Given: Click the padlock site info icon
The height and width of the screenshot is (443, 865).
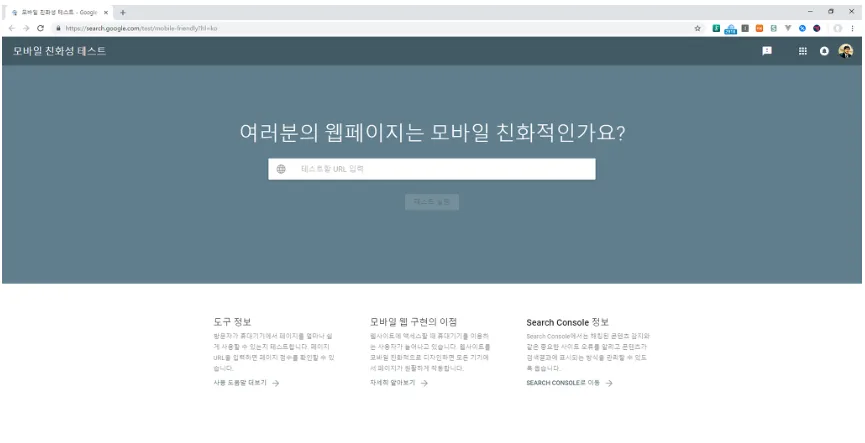Looking at the screenshot, I should point(59,28).
